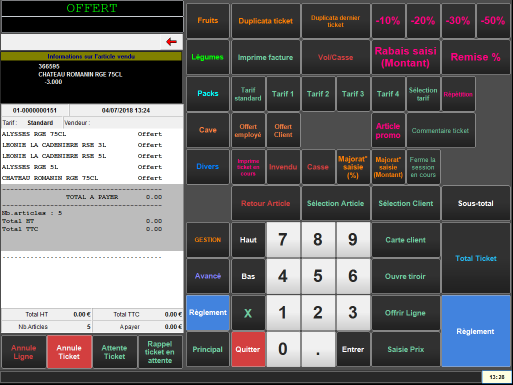This screenshot has width=513, height=385.
Task: Select the CHATEAU ROMANIN RGE 75CL ticket line
Action: [92, 178]
